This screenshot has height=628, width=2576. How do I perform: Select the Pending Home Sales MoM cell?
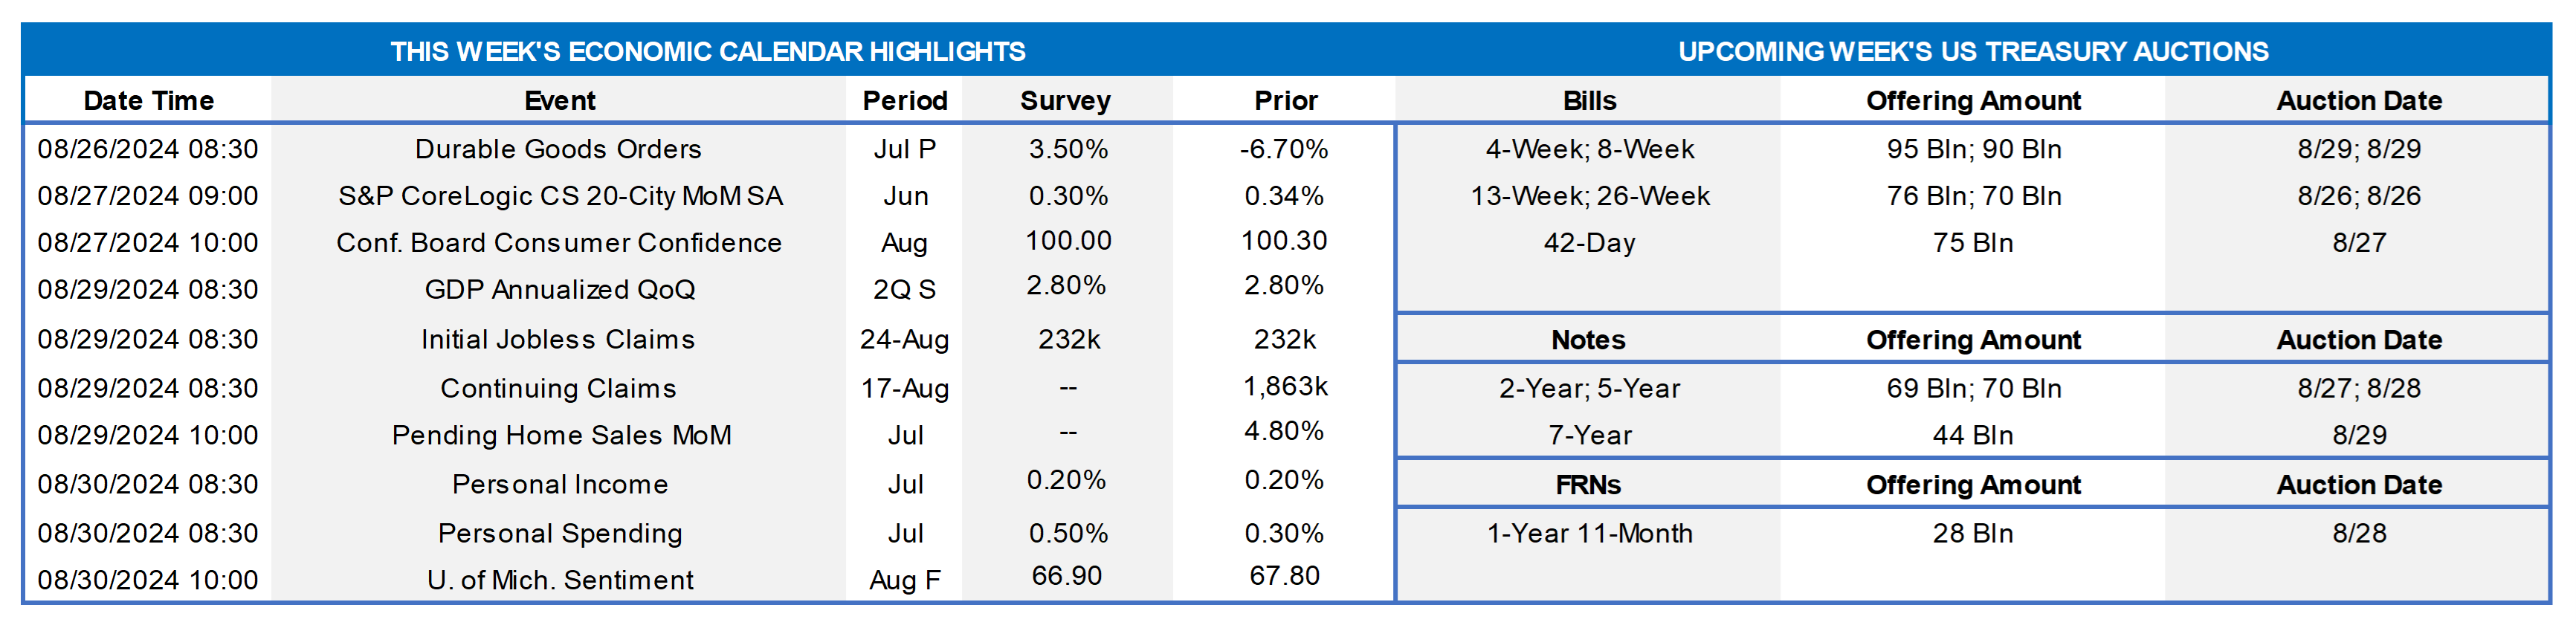561,436
